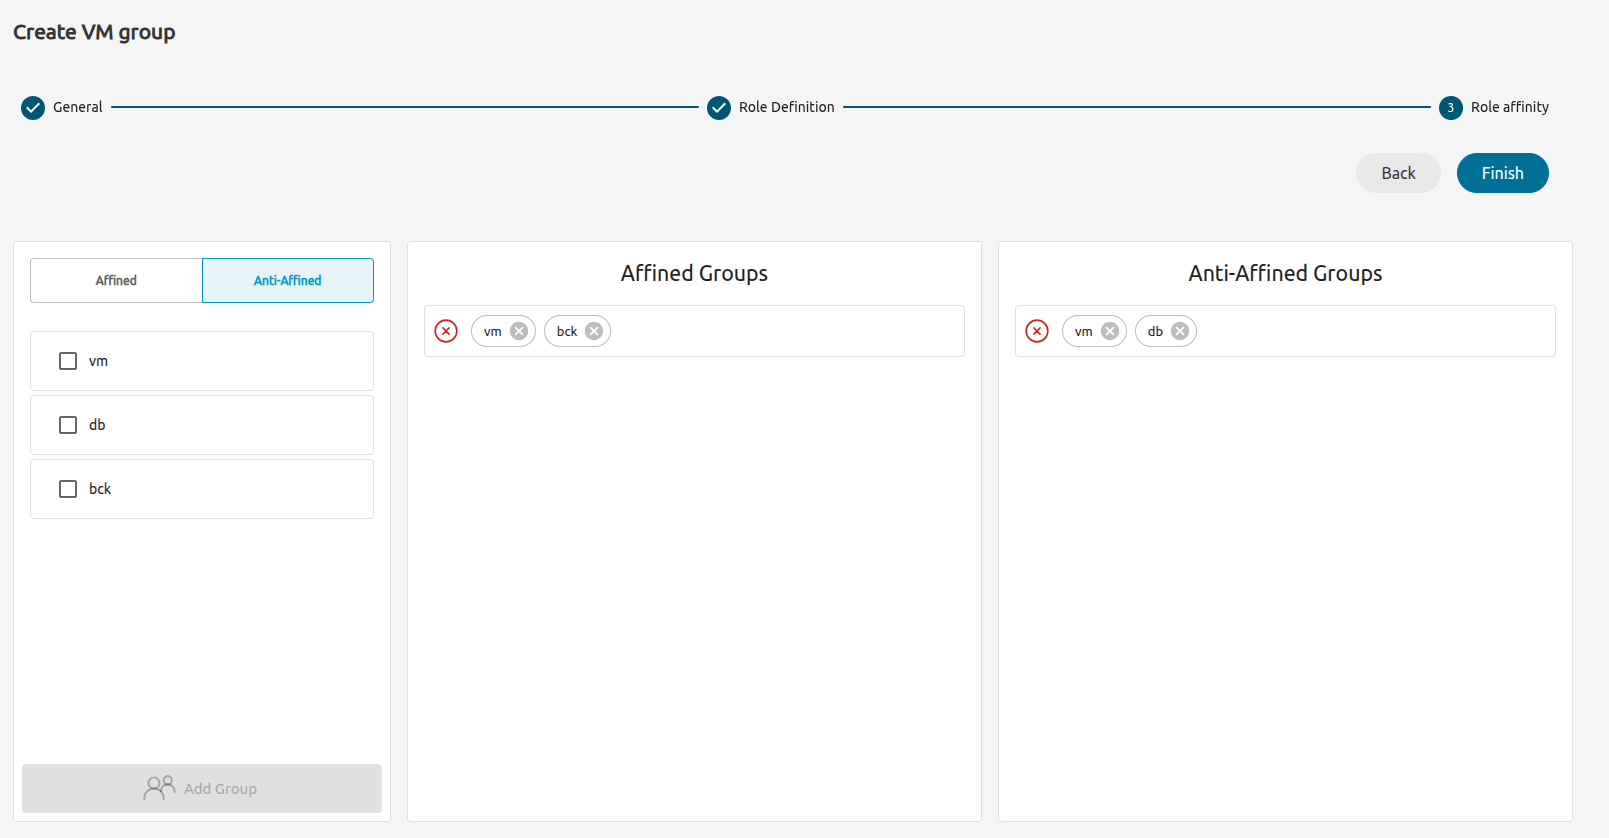
Task: Go back using the Back button
Action: [x=1398, y=173]
